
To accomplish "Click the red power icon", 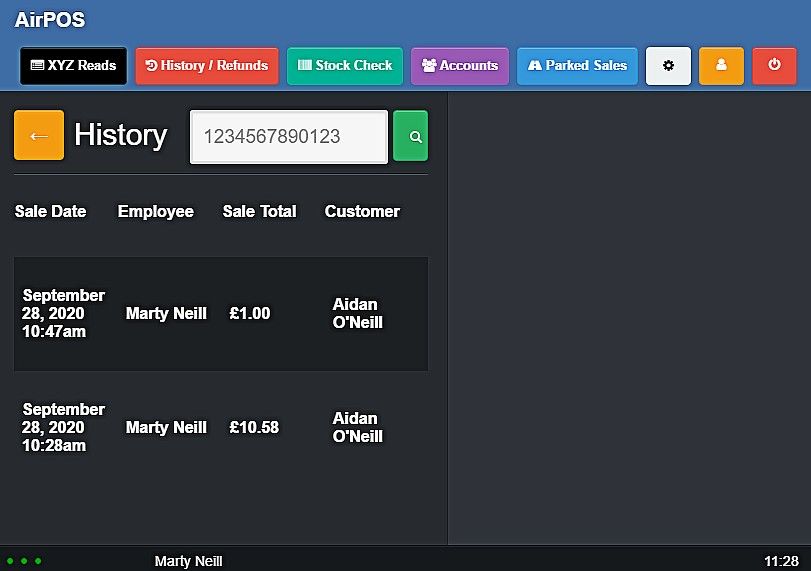I will pos(774,66).
